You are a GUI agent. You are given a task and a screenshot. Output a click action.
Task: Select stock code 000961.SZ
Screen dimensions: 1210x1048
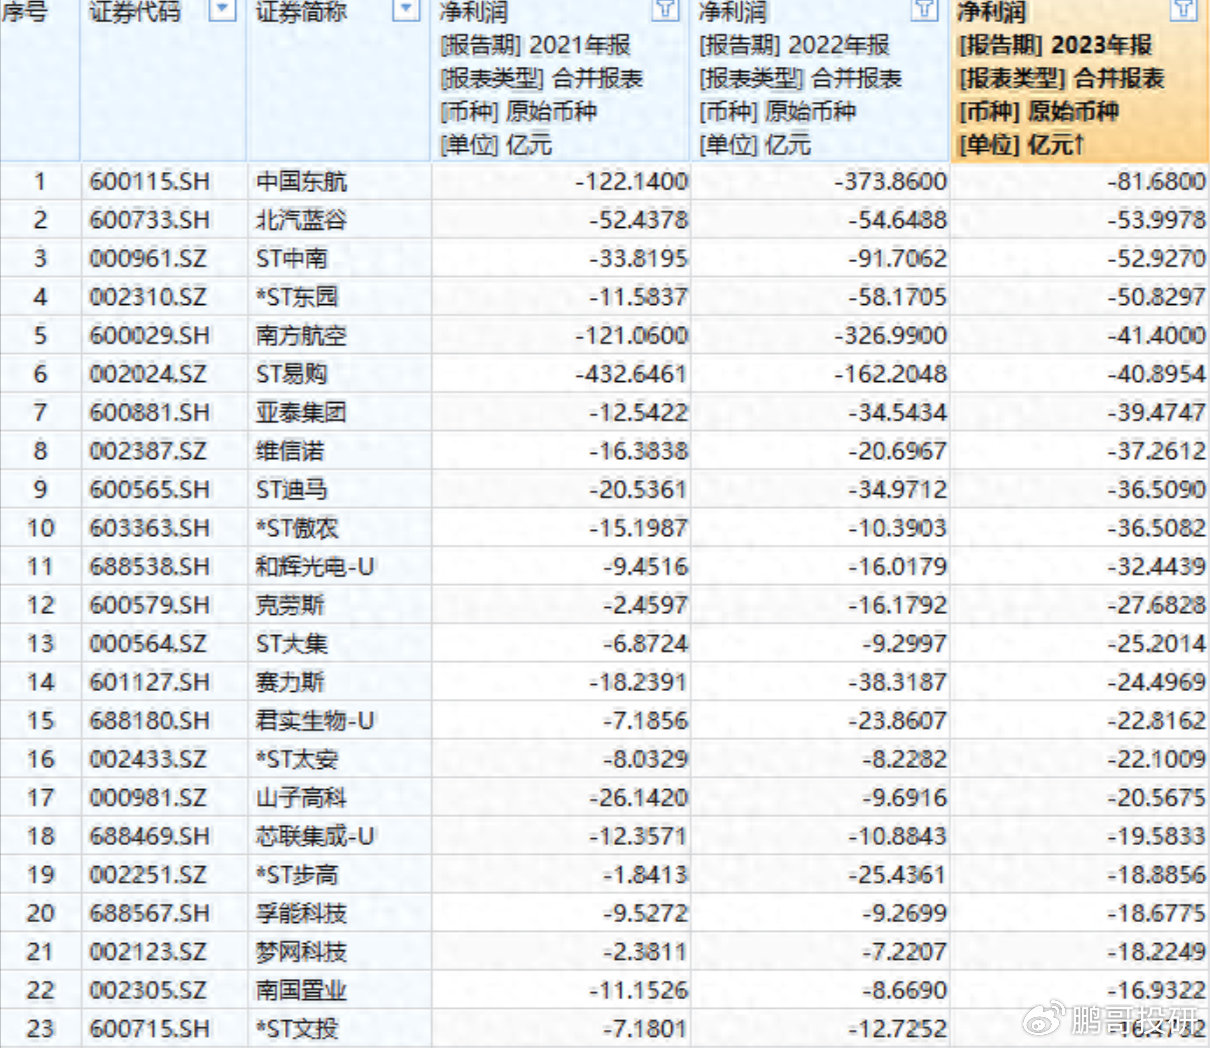click(148, 258)
